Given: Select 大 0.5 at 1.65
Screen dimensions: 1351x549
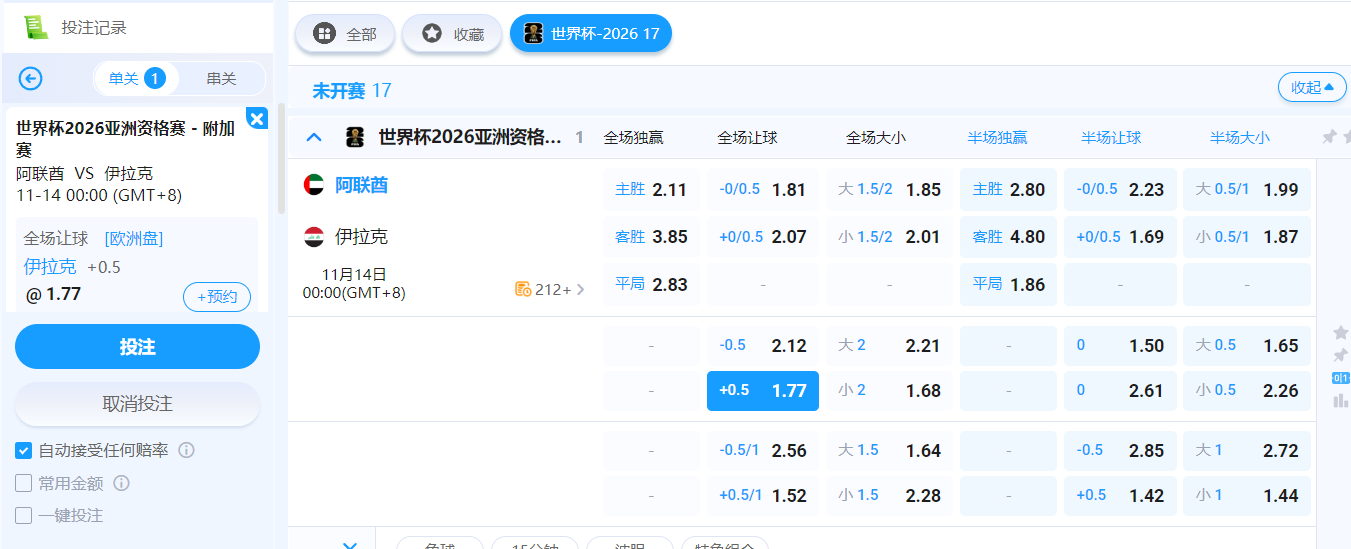Looking at the screenshot, I should pos(1247,345).
